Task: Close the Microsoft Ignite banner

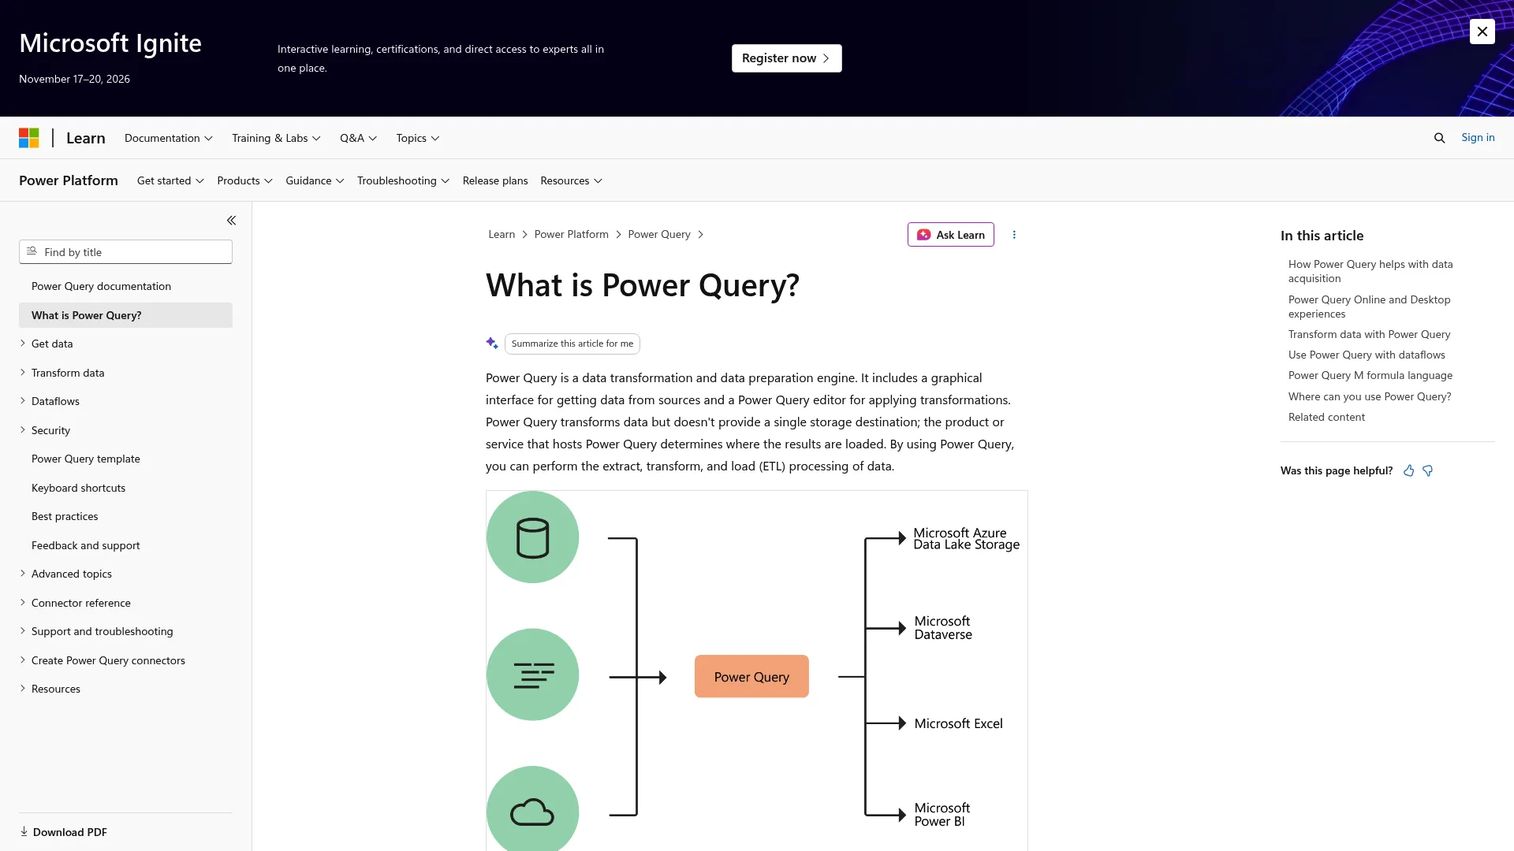Action: 1482,31
